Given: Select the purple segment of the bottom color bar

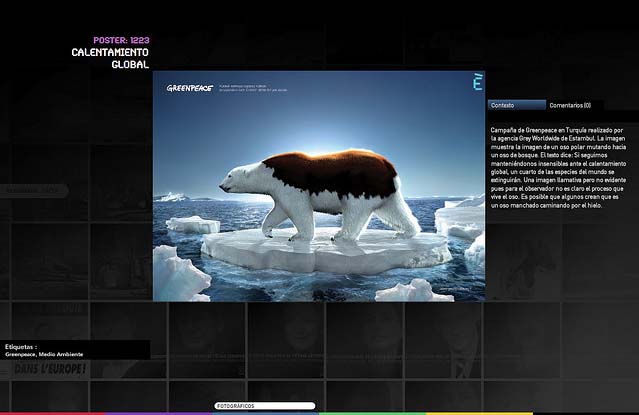Looking at the screenshot, I should [160, 412].
